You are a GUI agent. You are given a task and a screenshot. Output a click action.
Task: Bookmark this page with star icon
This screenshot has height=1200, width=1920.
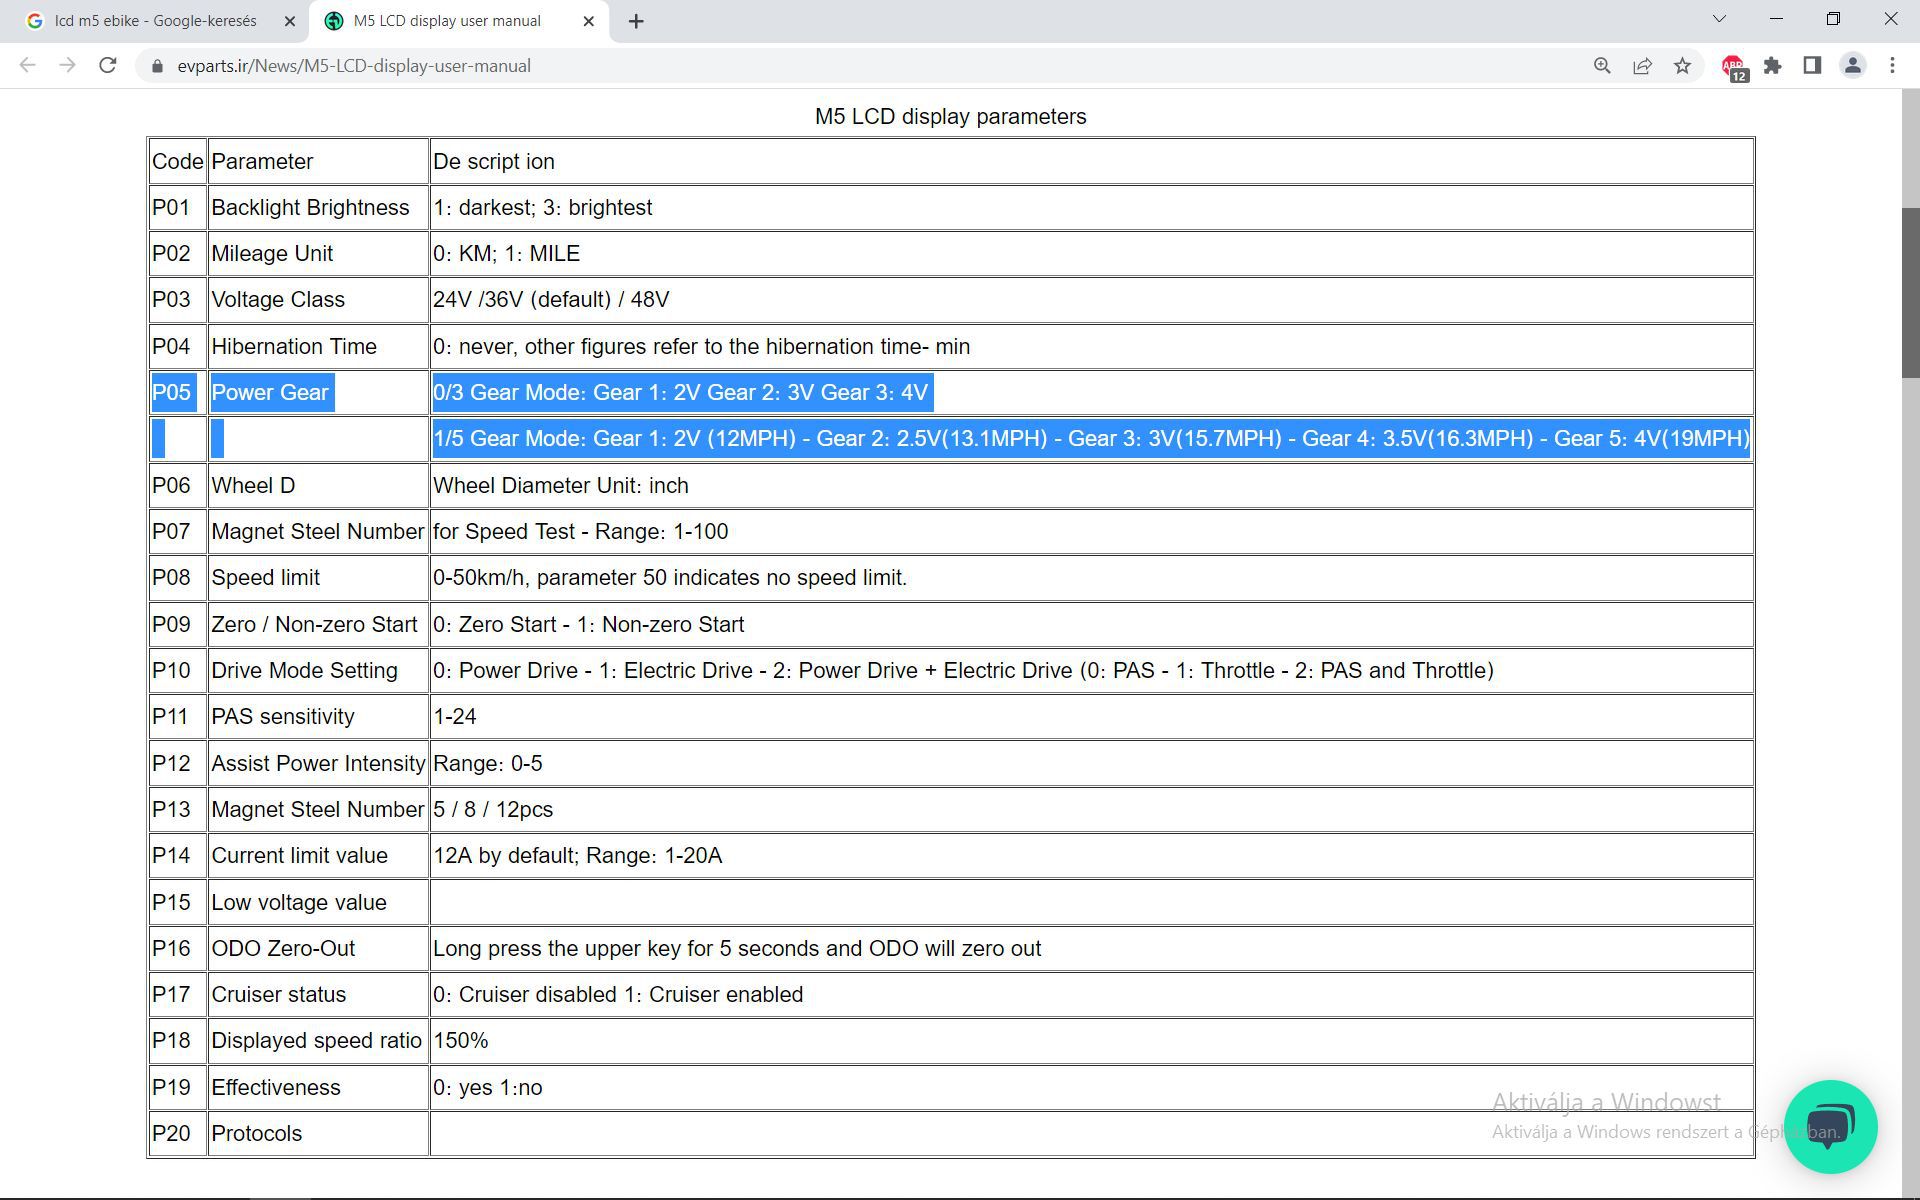pos(1682,66)
